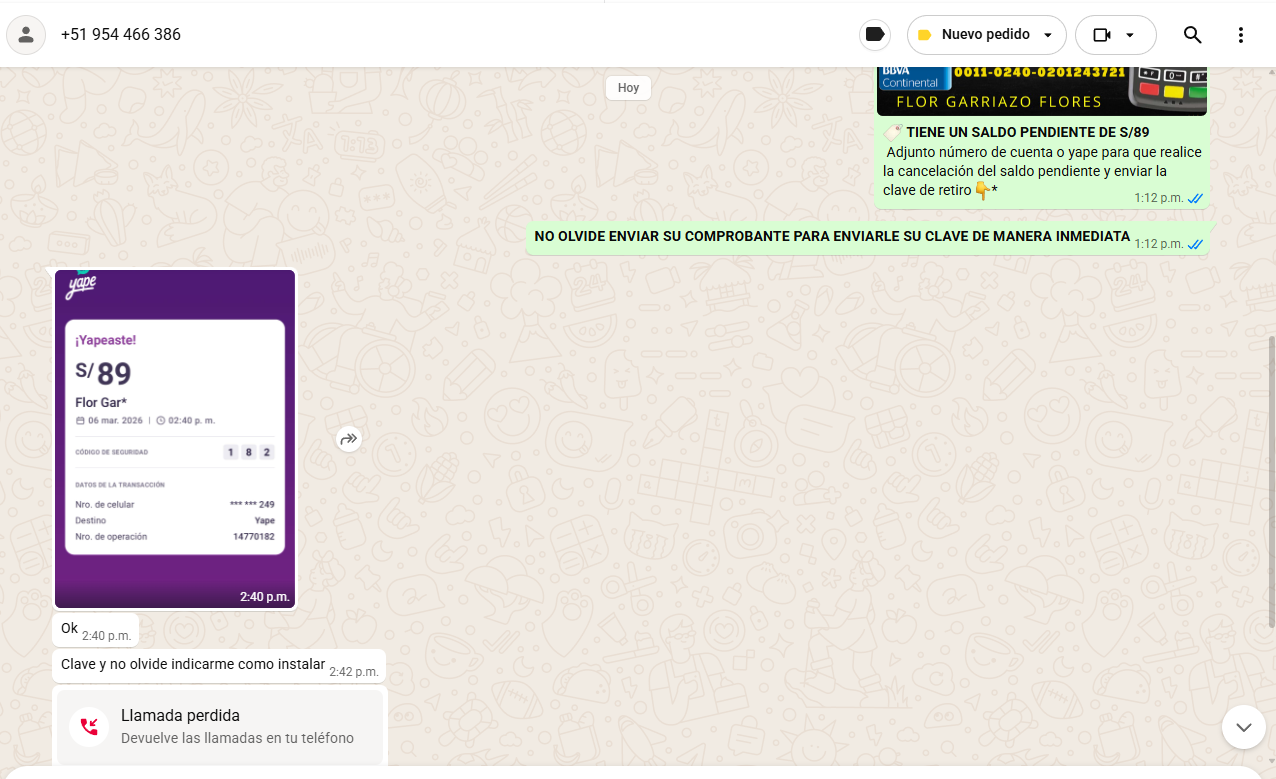Start a video call with camera icon

click(1102, 35)
